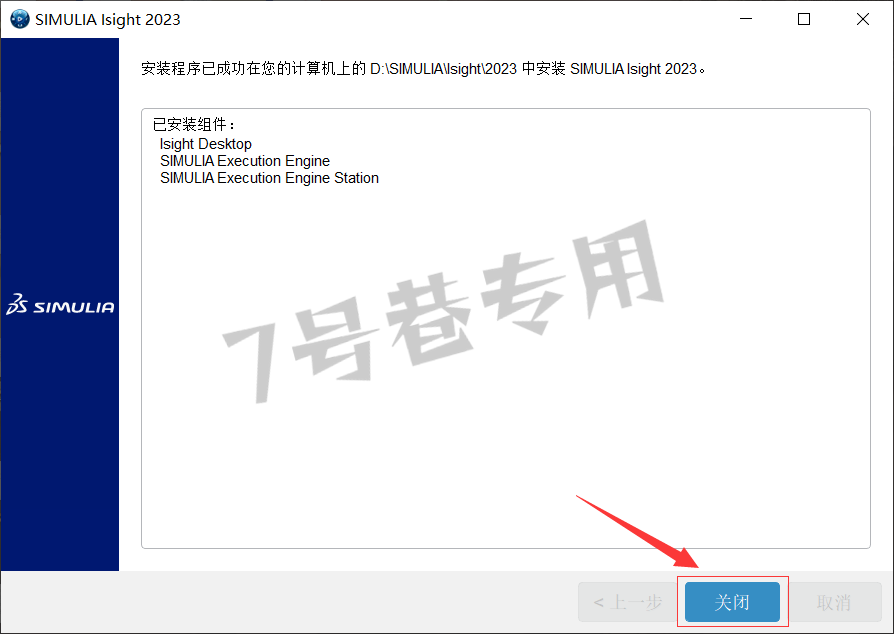Click the SIMULIA Isight title bar icon

20,19
